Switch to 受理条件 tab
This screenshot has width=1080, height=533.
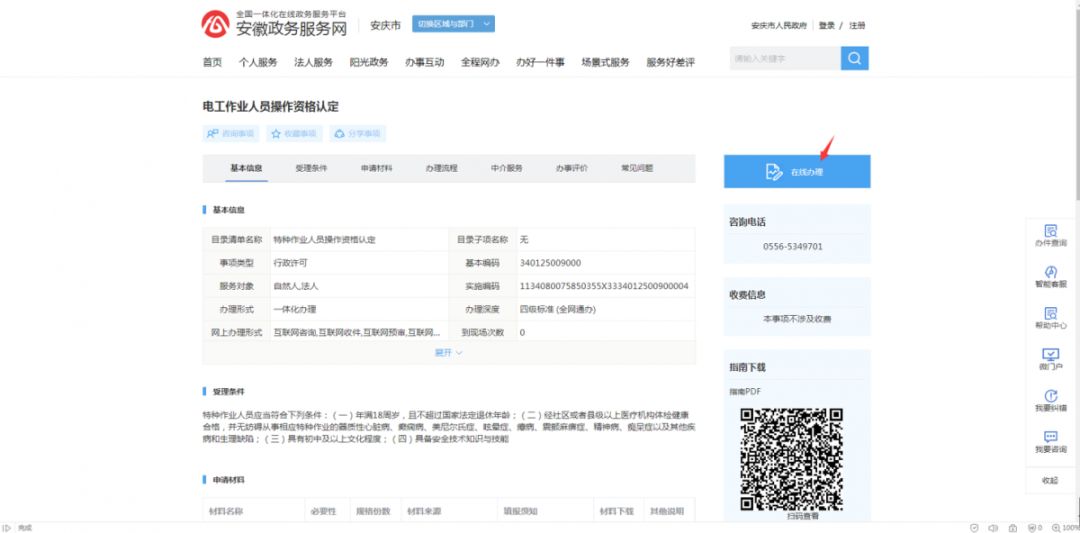point(311,168)
